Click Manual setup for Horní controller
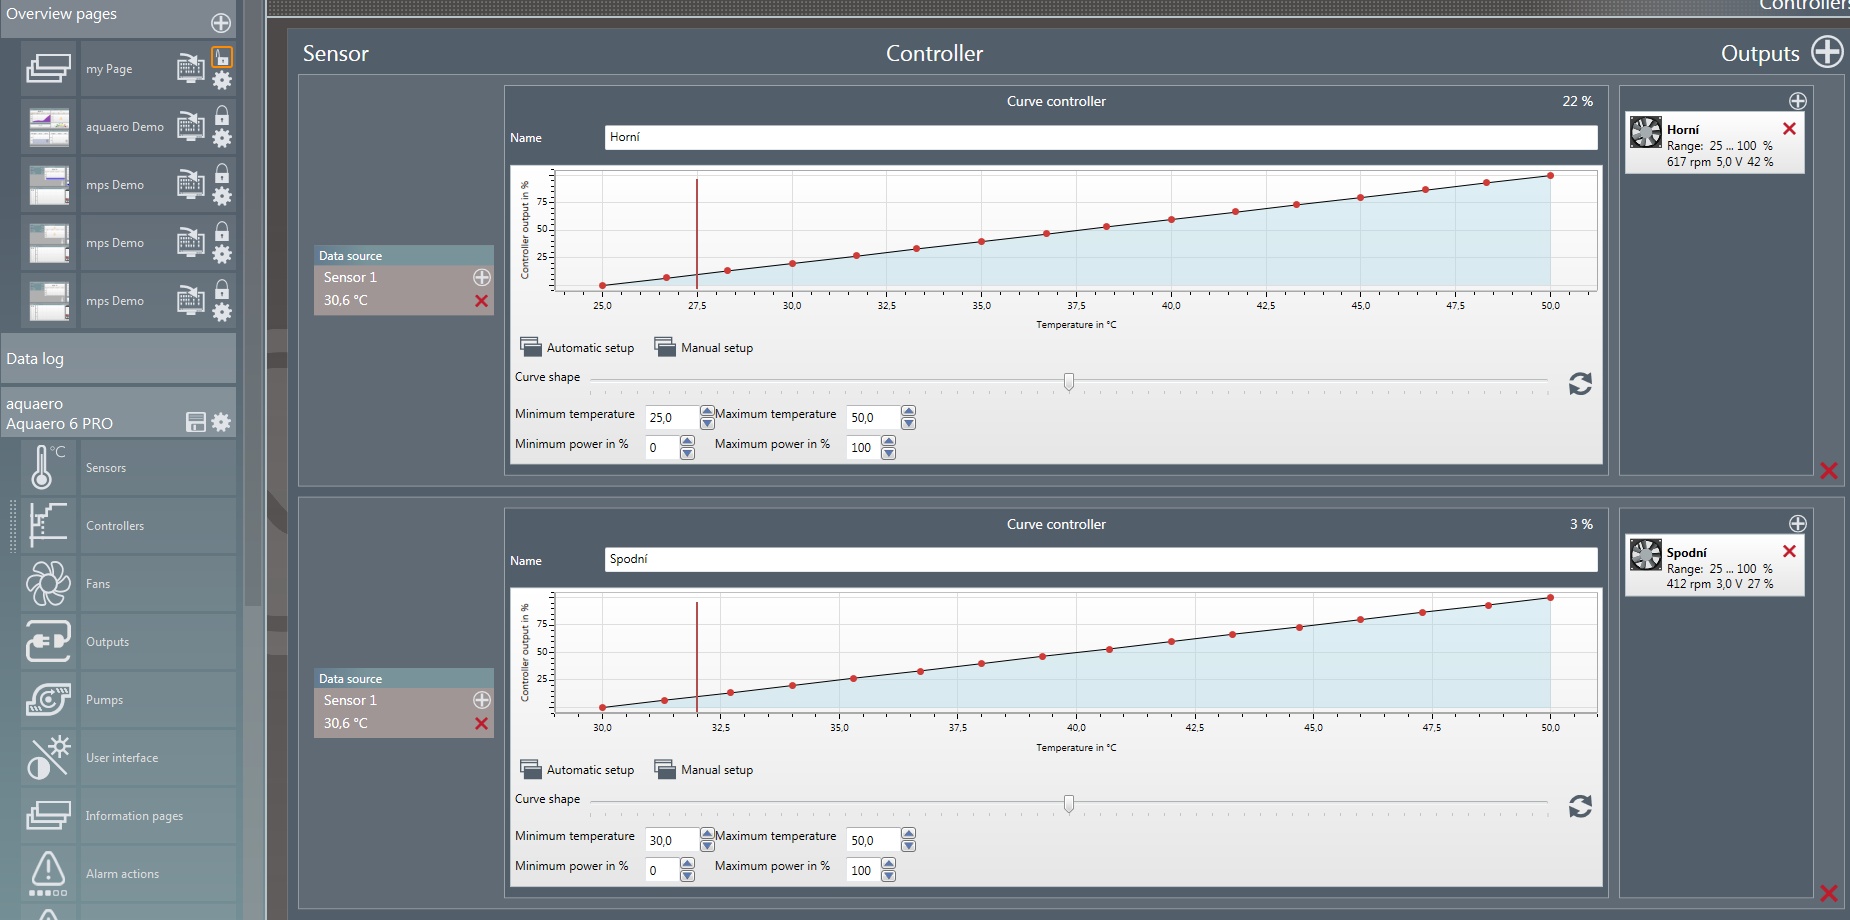Image resolution: width=1850 pixels, height=920 pixels. [x=704, y=347]
